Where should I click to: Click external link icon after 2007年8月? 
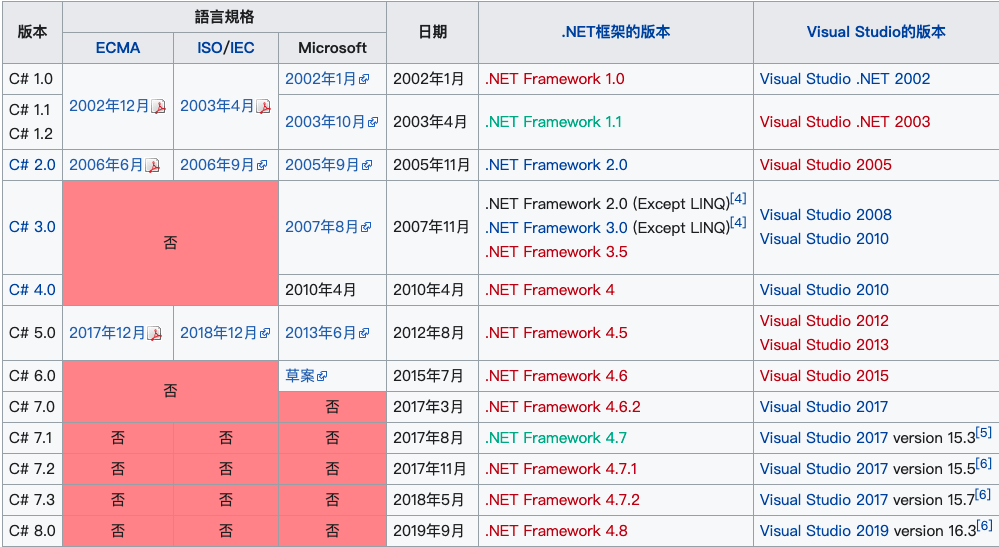click(x=366, y=227)
